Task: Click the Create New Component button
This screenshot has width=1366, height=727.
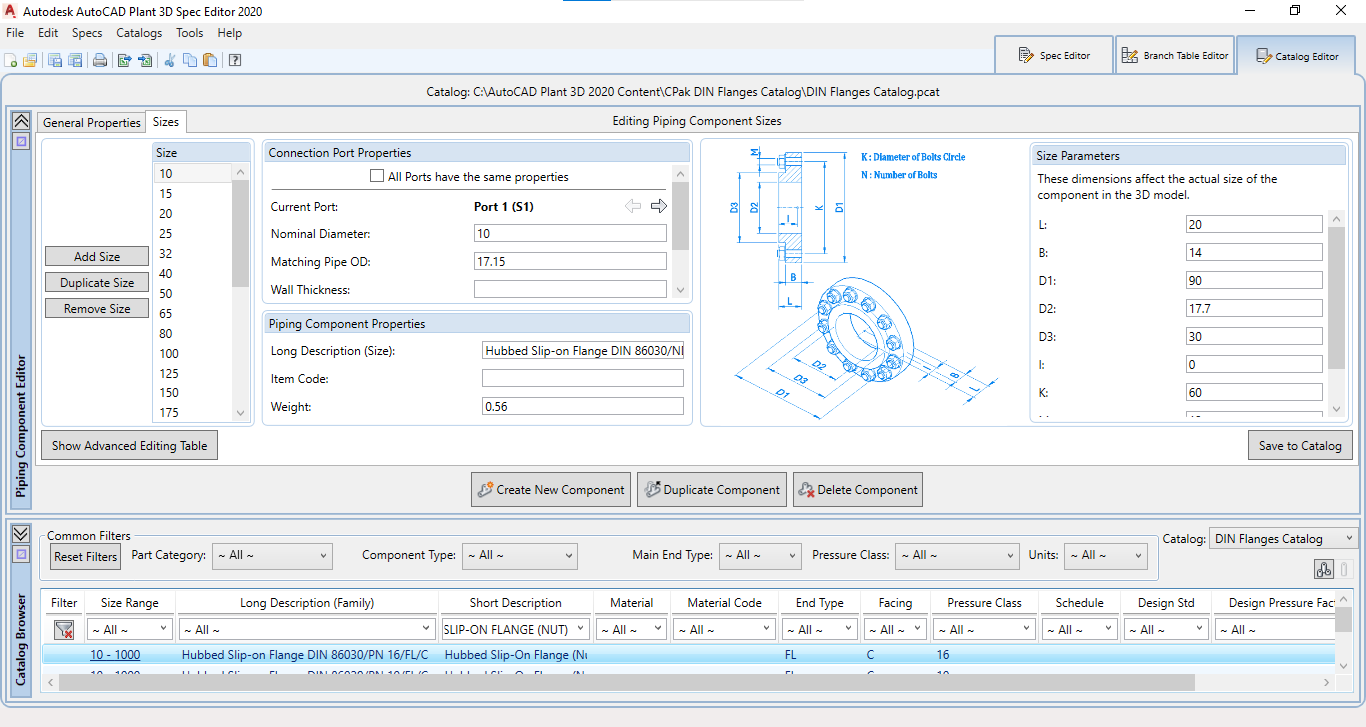Action: click(551, 490)
